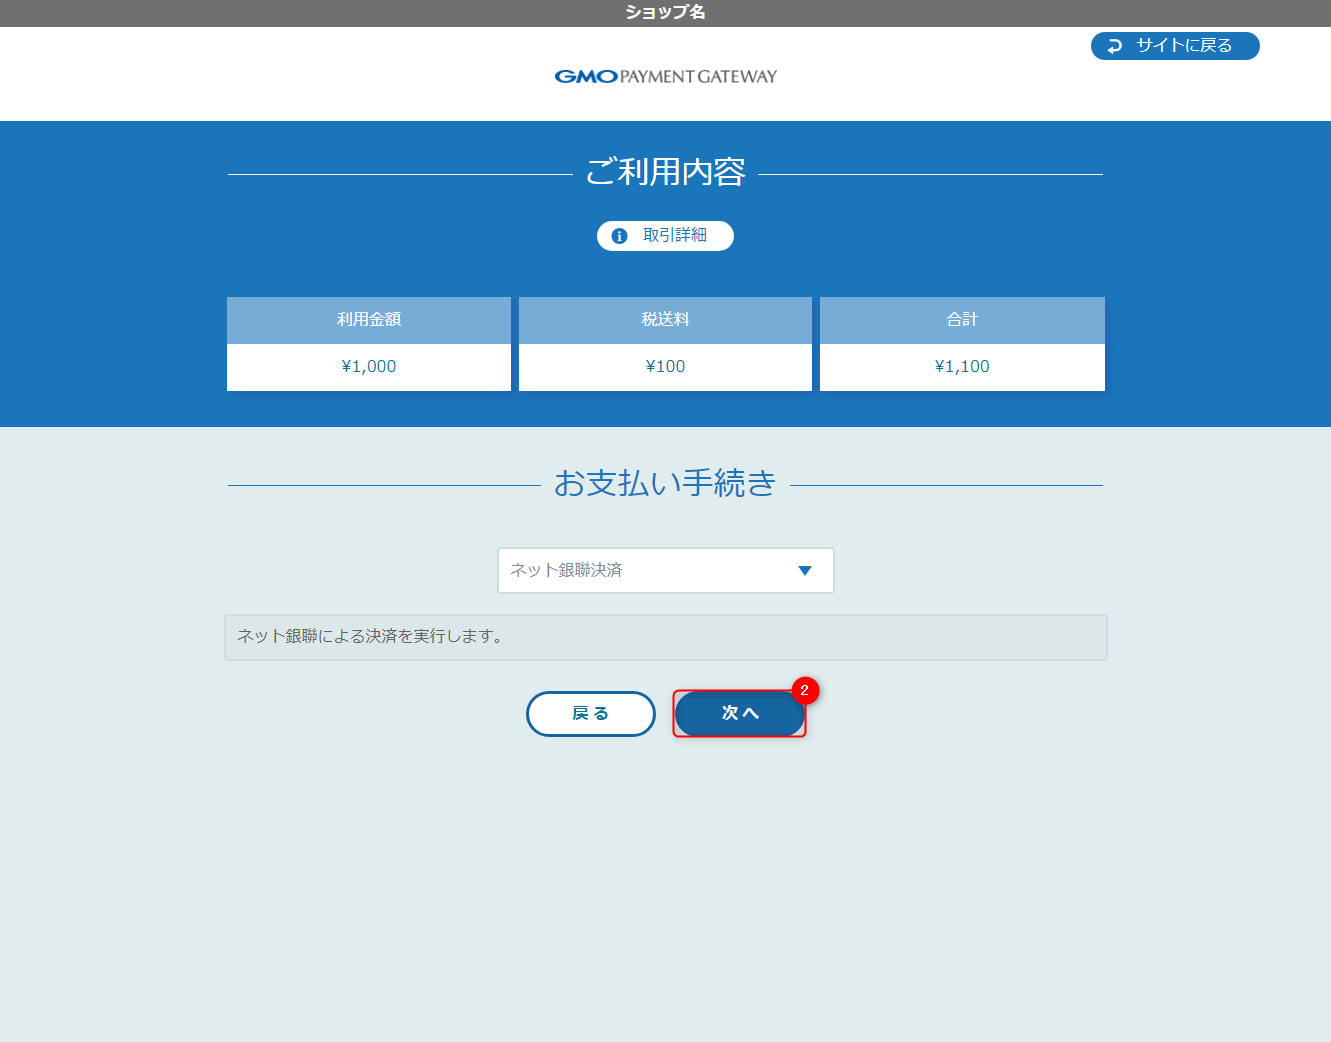Screen dimensions: 1331x1042
Task: Click the ショップ名 header bar
Action: pyautogui.click(x=665, y=13)
